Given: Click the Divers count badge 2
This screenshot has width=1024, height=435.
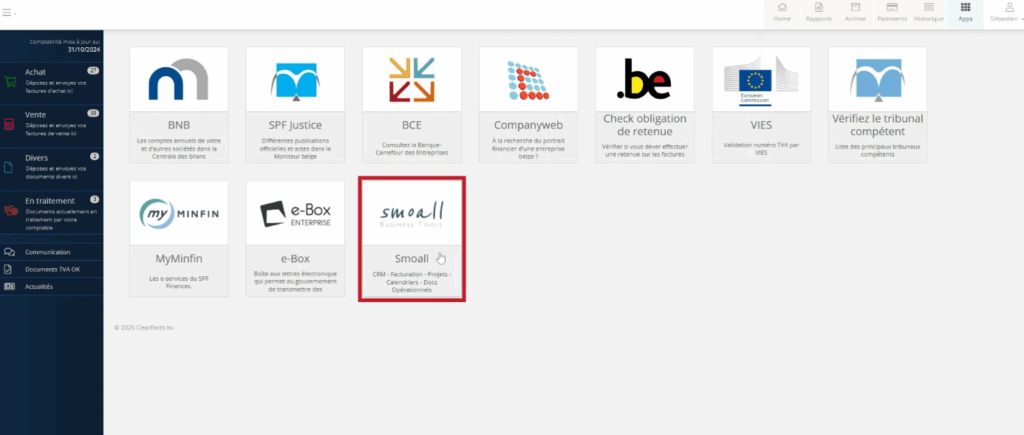Looking at the screenshot, I should click(x=95, y=156).
